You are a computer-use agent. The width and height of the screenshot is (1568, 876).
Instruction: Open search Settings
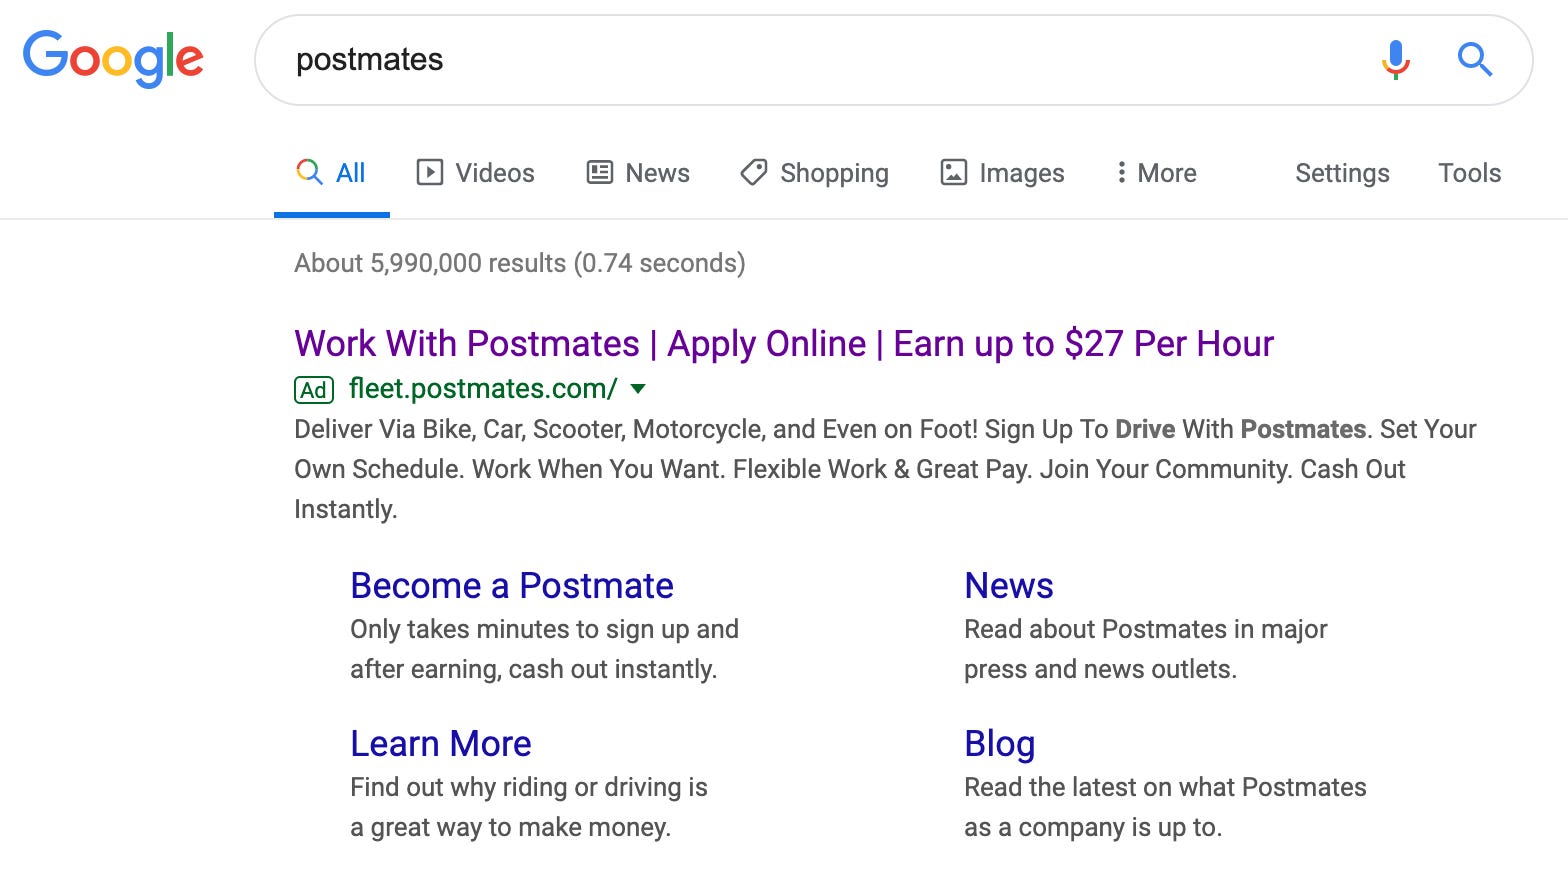pyautogui.click(x=1342, y=173)
